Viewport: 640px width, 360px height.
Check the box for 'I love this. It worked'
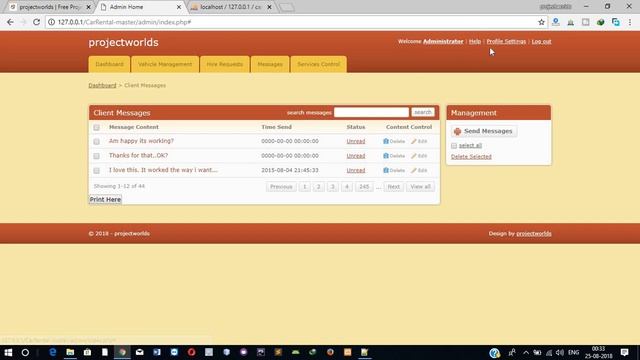pyautogui.click(x=96, y=171)
